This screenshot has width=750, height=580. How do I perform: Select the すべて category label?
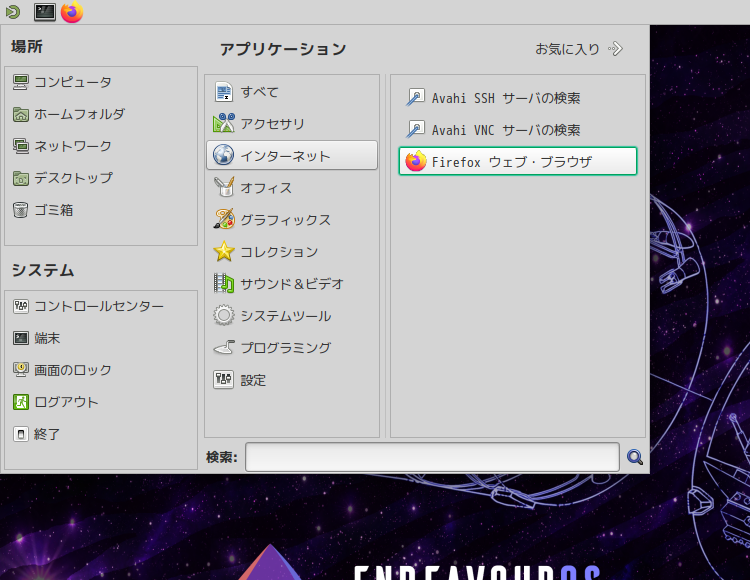coord(260,92)
